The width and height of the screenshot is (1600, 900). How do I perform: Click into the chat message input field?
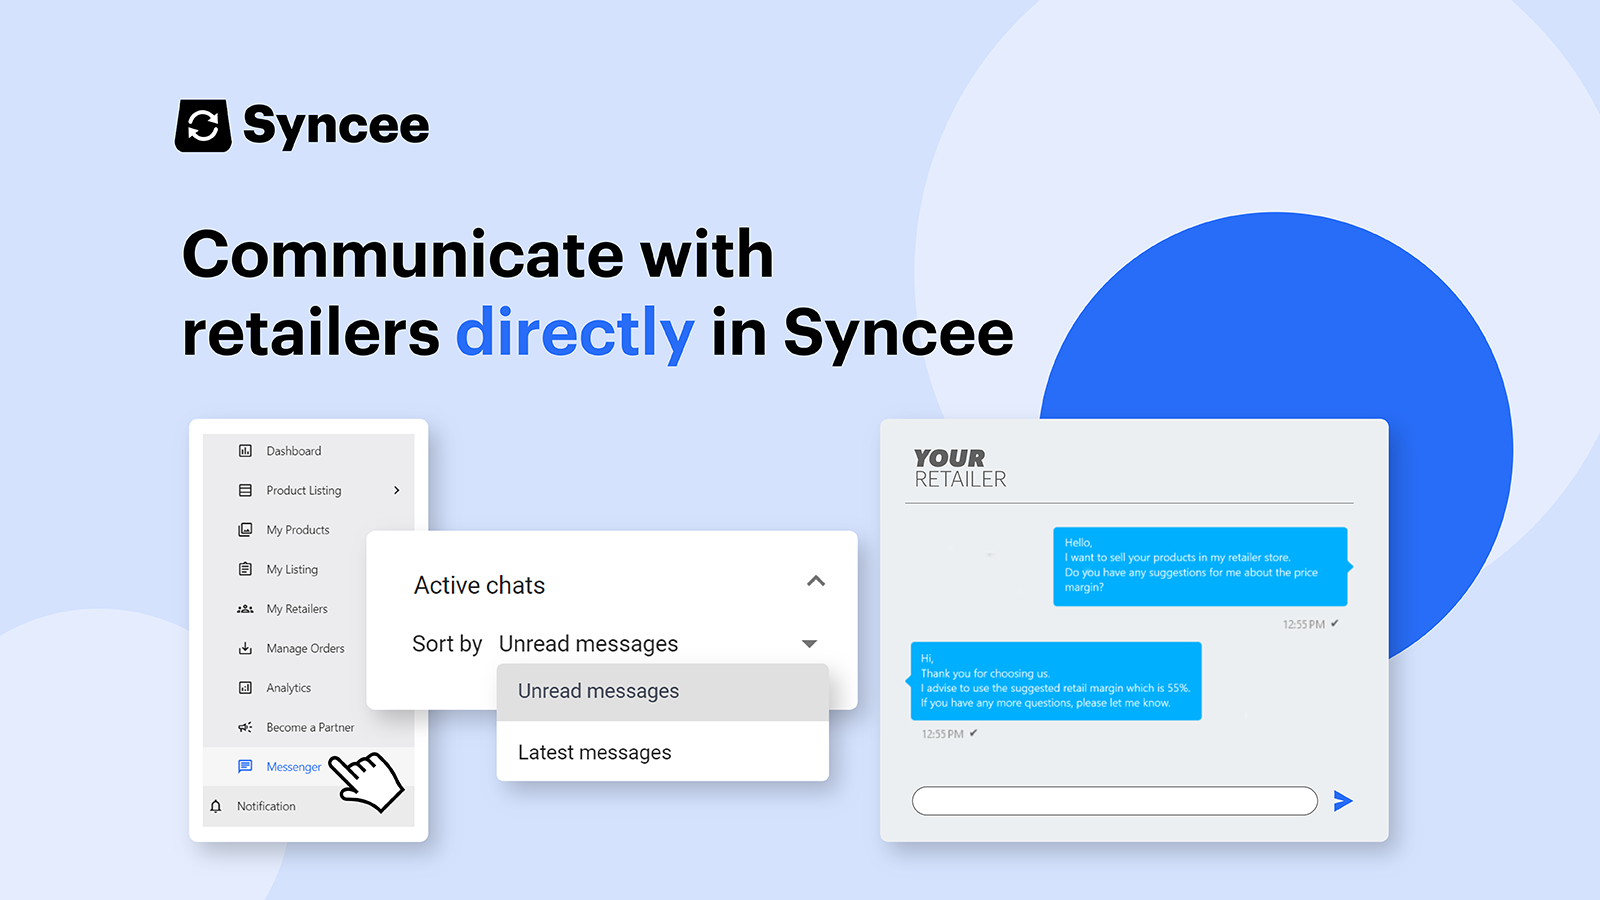(1115, 801)
